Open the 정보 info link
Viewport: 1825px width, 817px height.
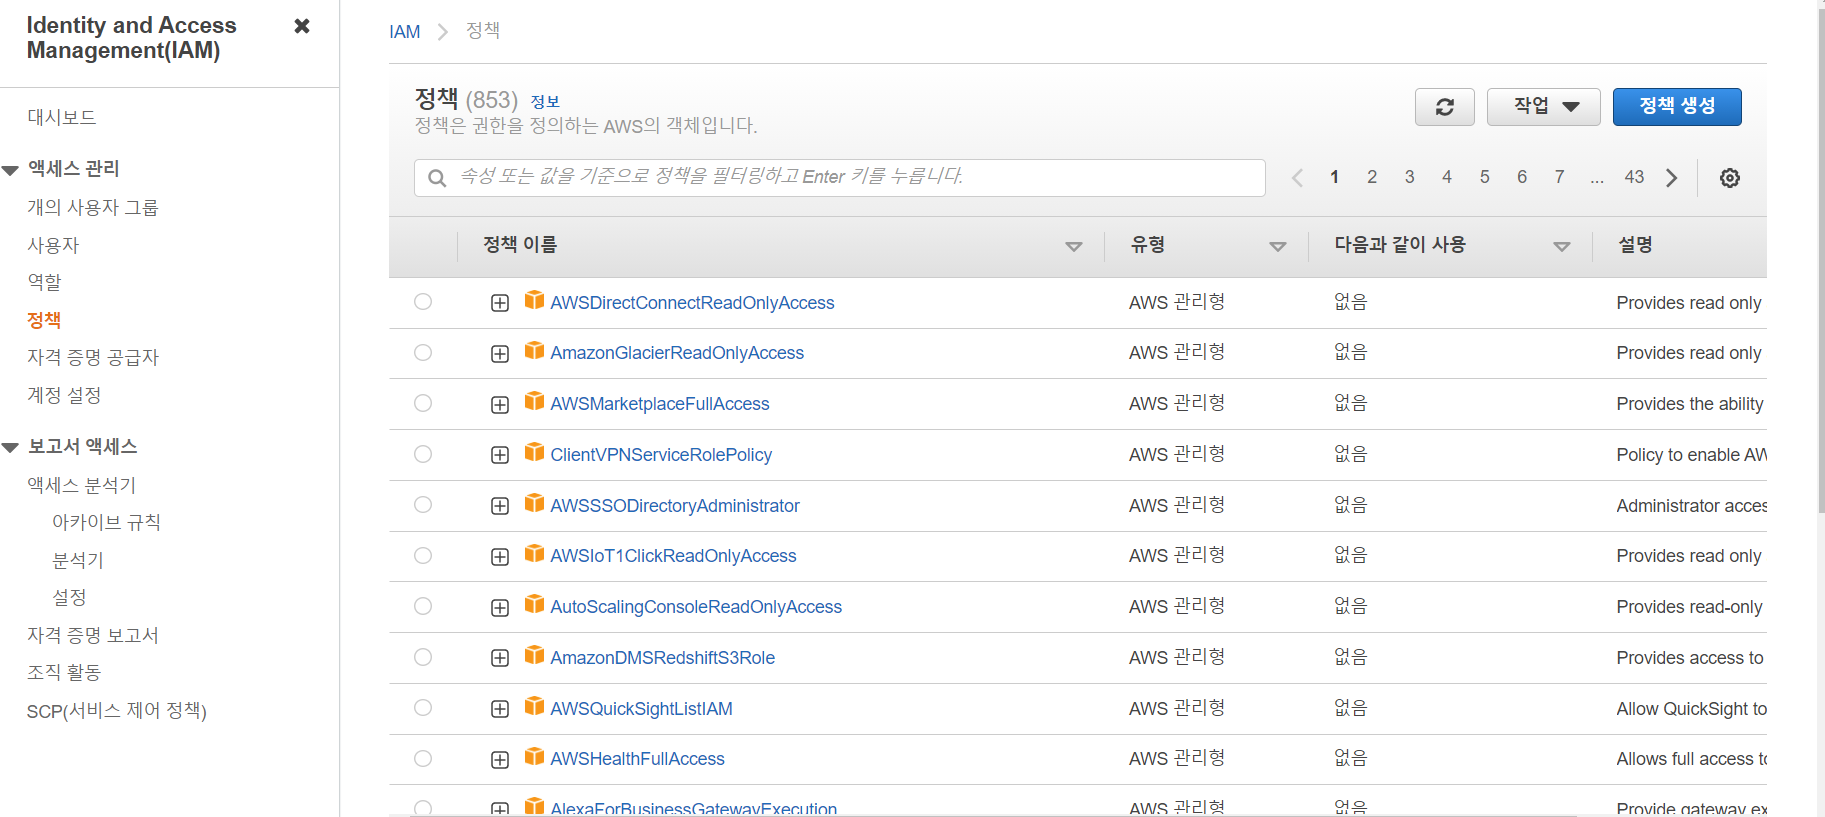point(545,102)
